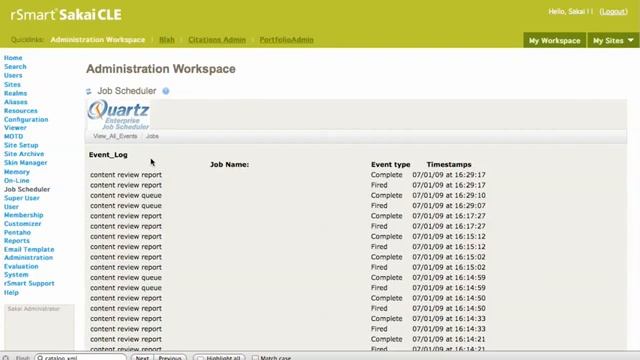Image resolution: width=640 pixels, height=360 pixels.
Task: Click the Job Scheduler help icon
Action: tap(166, 91)
